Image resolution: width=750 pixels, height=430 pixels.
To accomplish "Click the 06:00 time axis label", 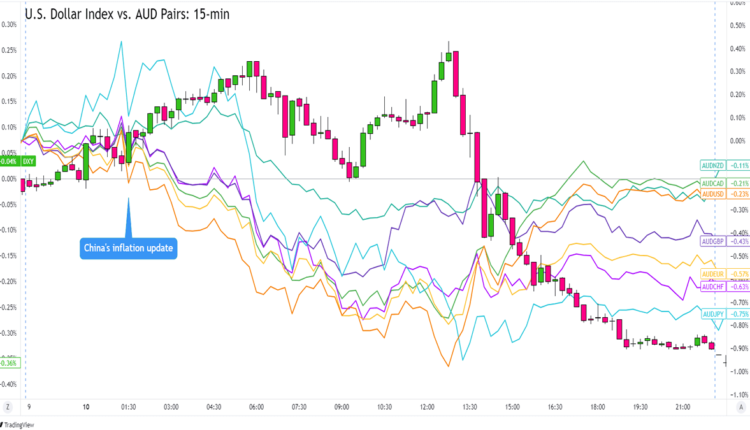I will 256,407.
